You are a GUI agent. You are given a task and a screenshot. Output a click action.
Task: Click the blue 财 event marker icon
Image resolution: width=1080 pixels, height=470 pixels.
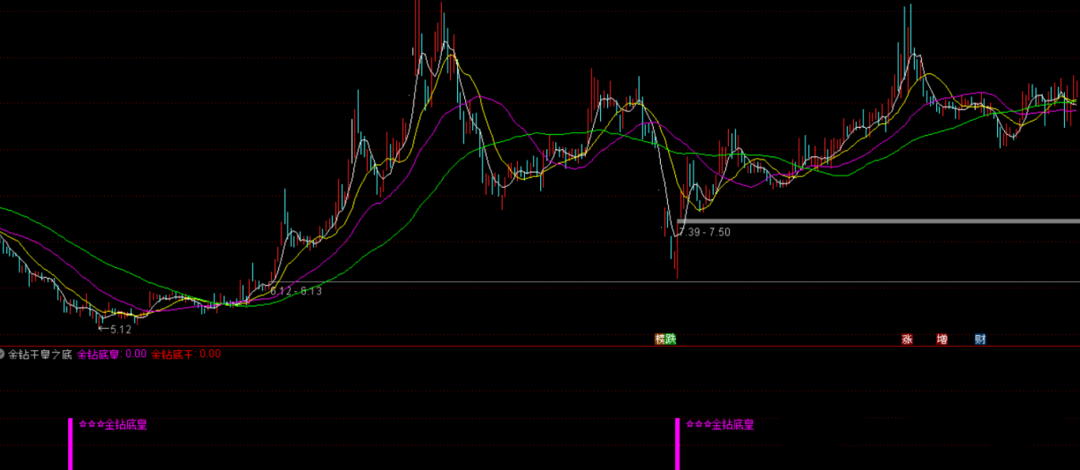(980, 339)
